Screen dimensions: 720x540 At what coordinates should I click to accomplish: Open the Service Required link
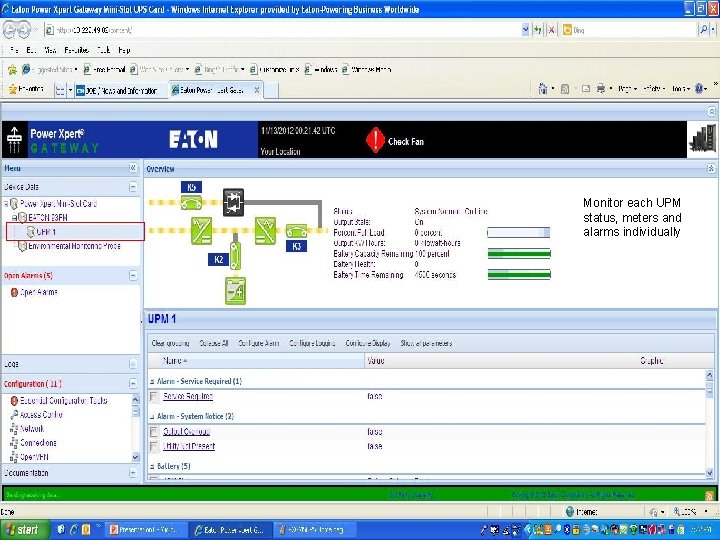tap(188, 396)
